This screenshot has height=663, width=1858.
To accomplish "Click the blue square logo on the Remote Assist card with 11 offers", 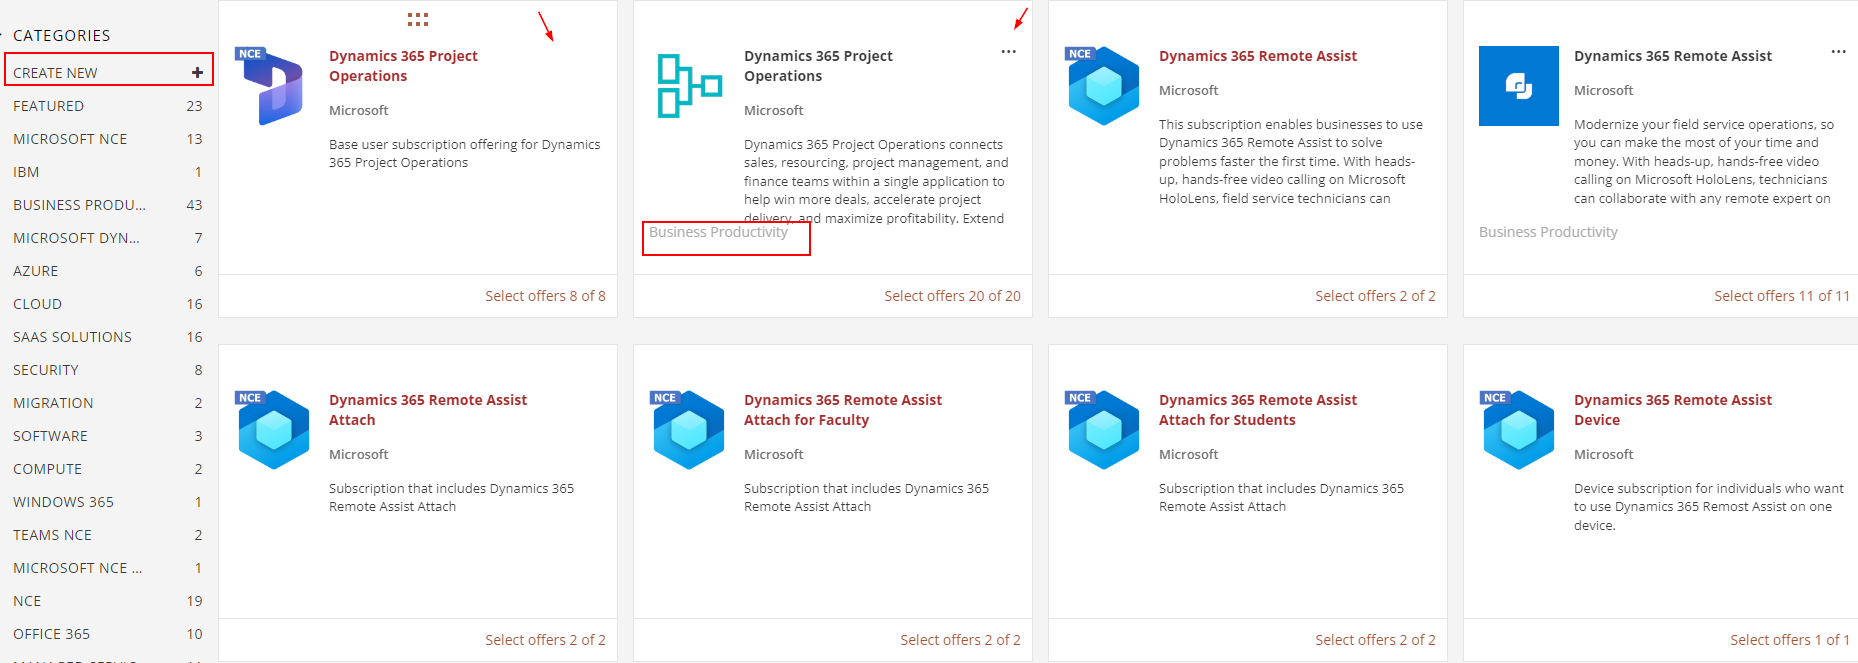I will click(x=1518, y=86).
